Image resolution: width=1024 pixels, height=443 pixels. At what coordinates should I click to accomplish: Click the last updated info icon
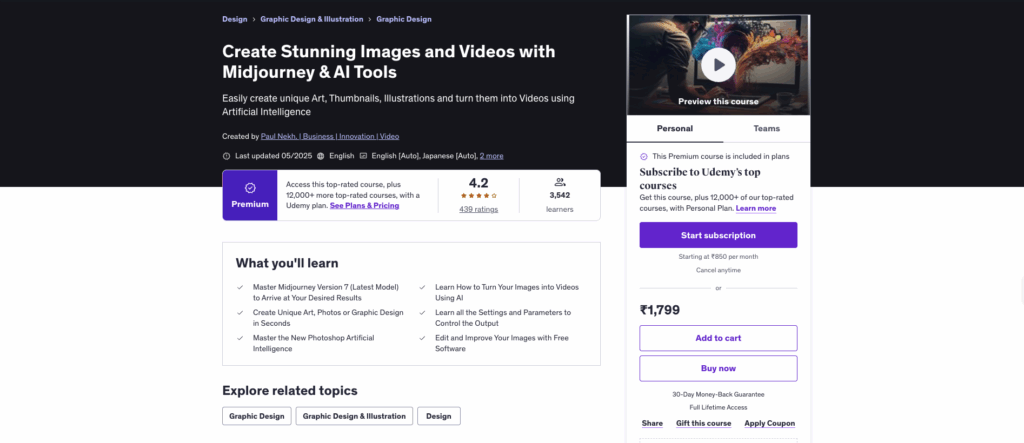click(x=227, y=156)
